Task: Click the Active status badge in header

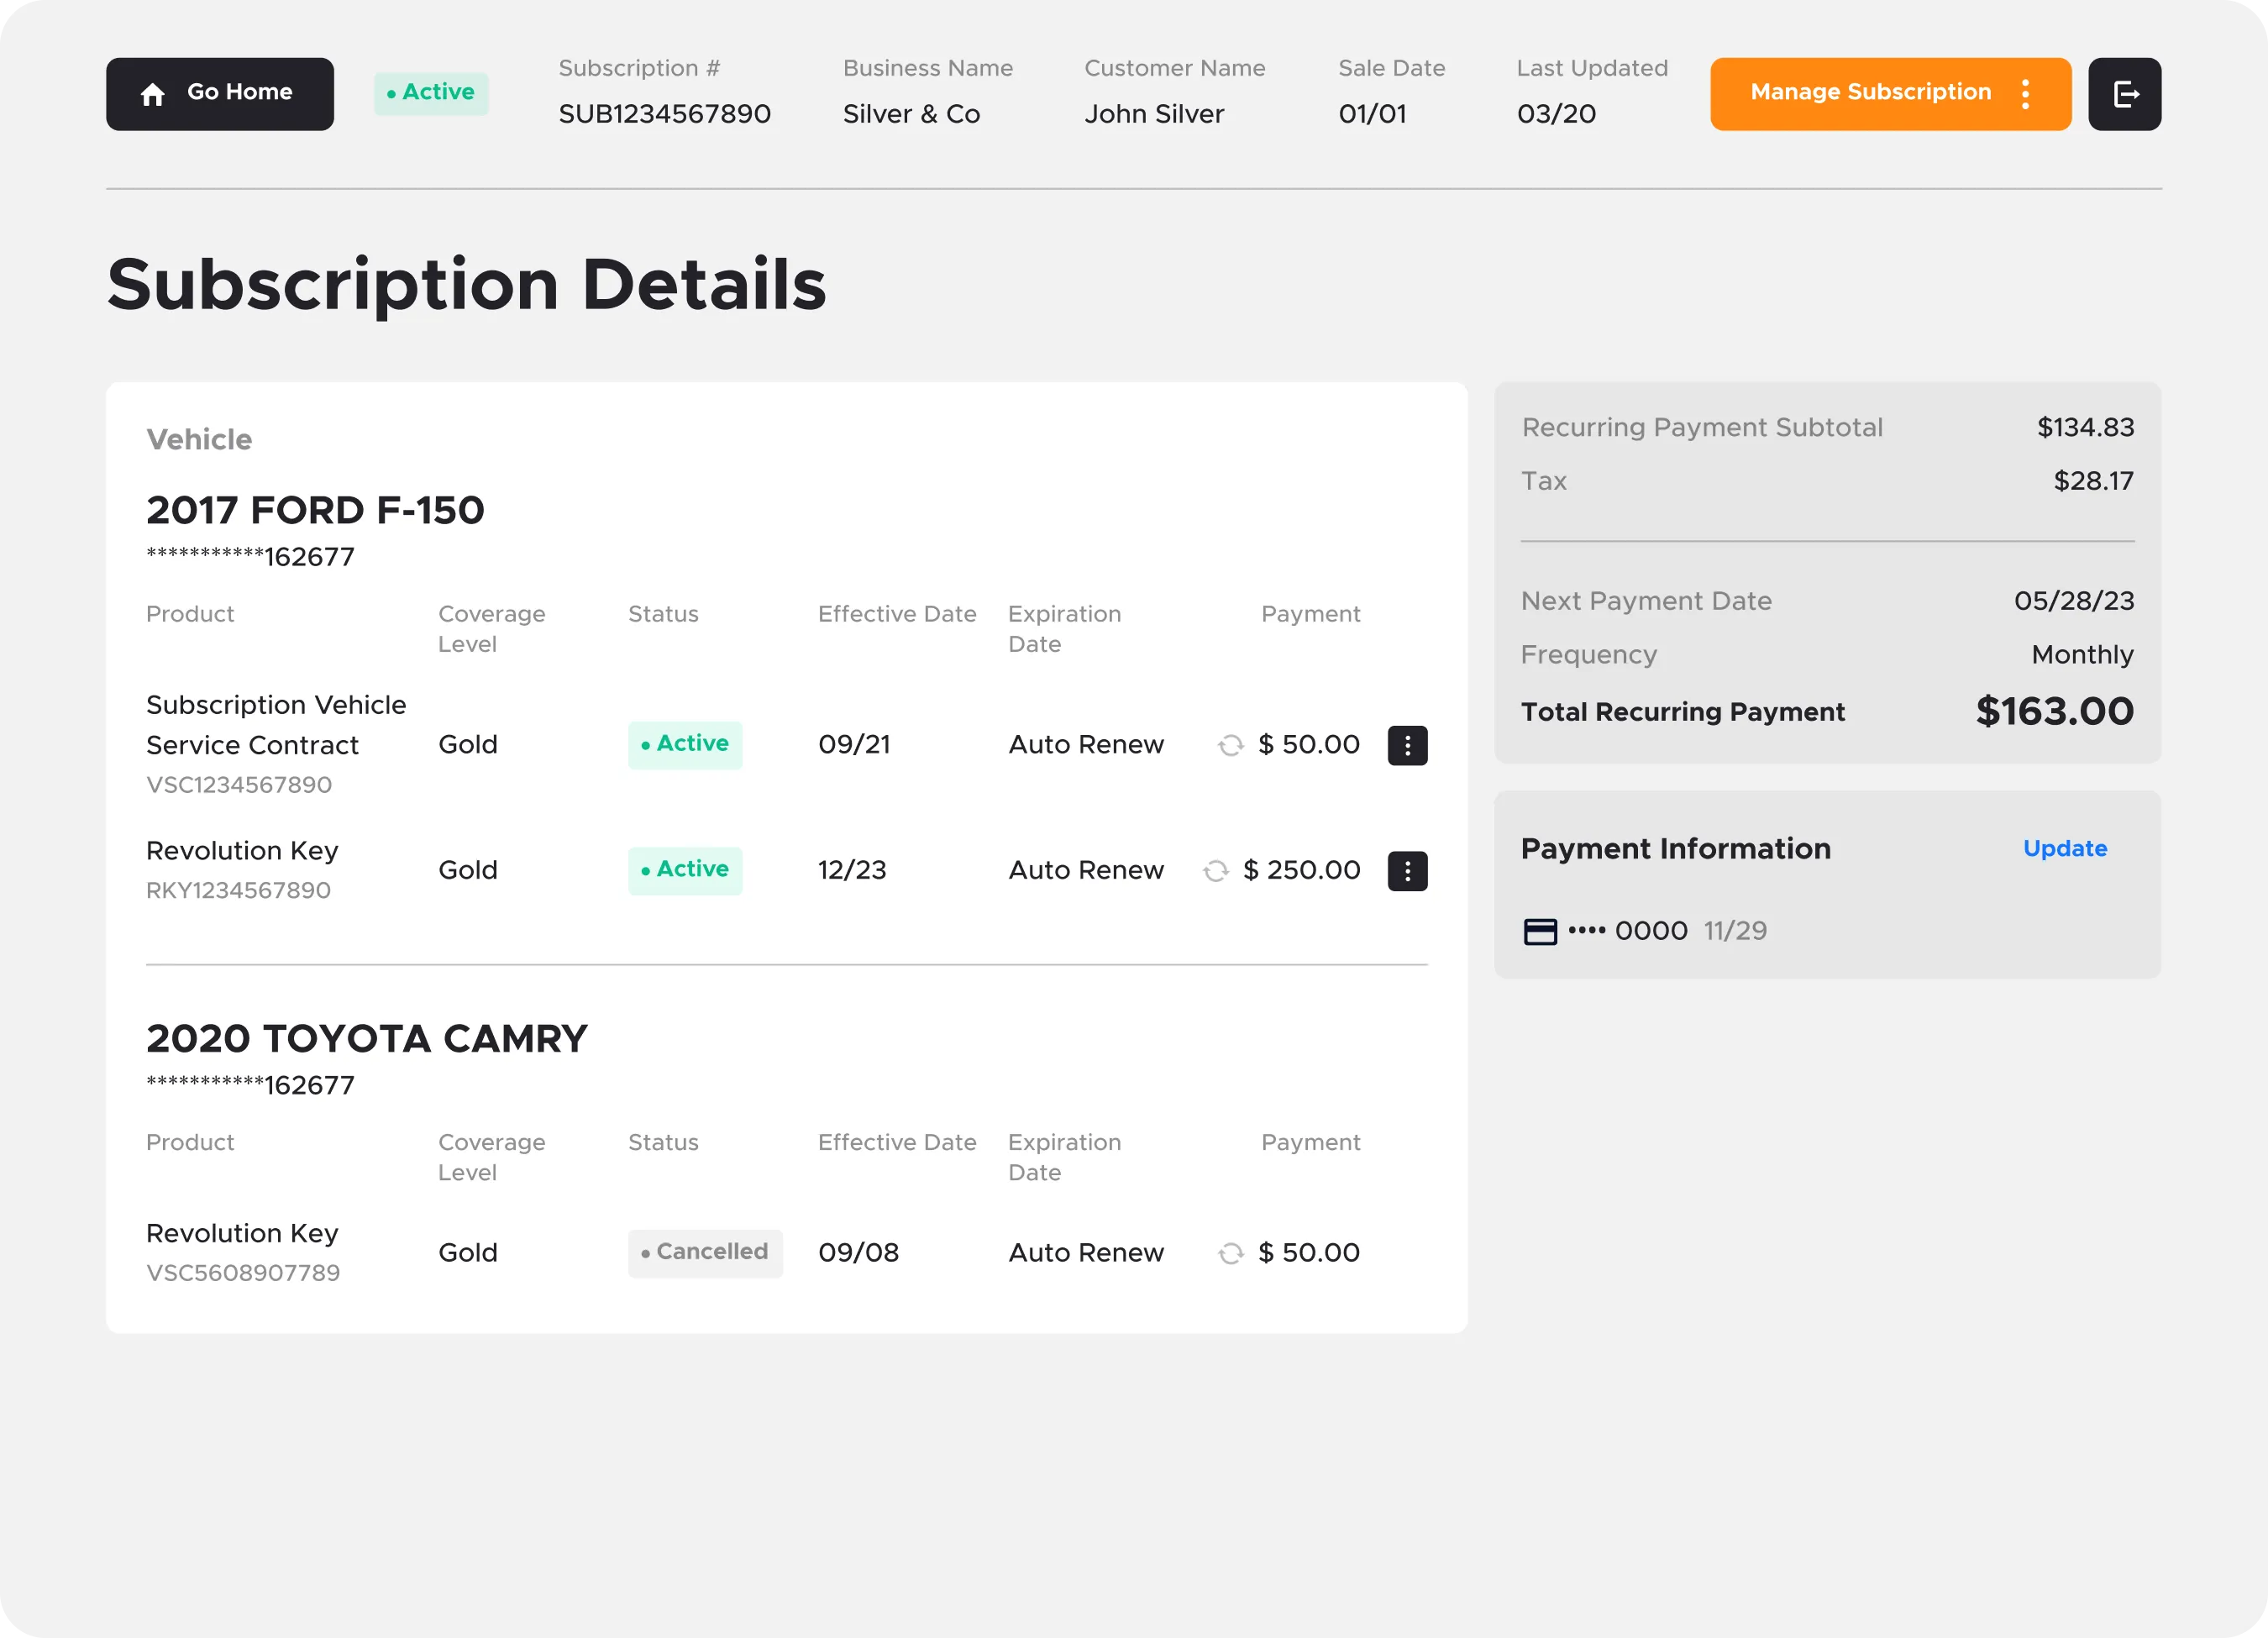Action: 431,93
